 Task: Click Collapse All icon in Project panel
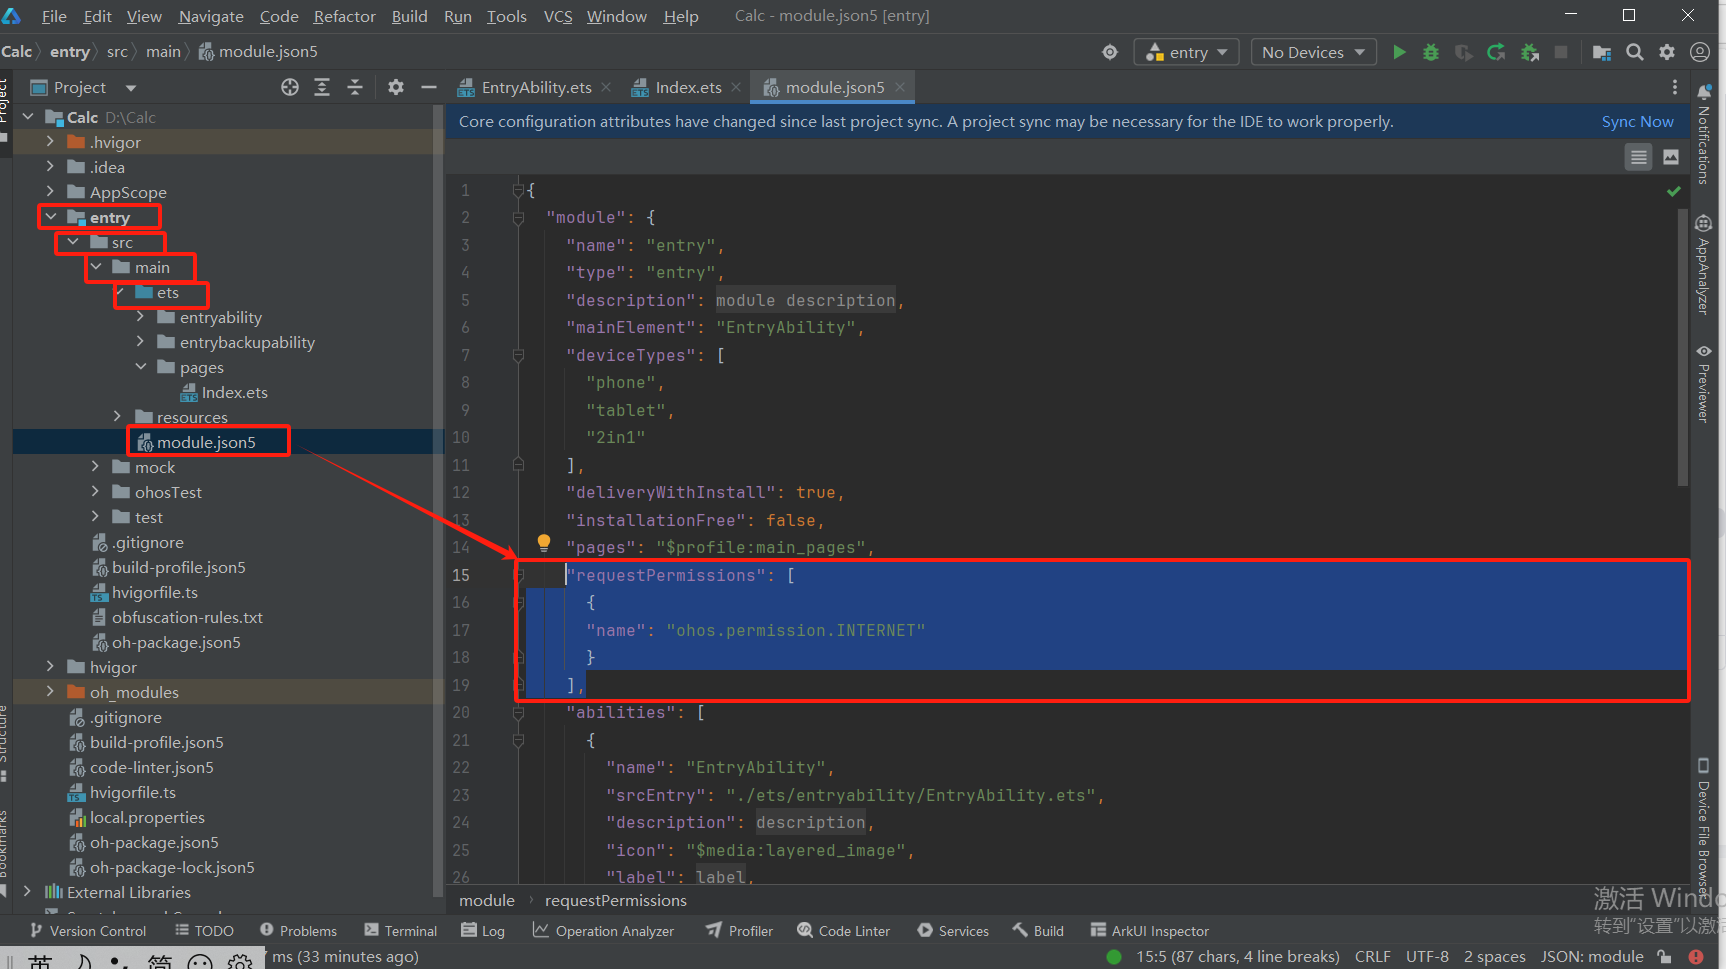tap(355, 87)
